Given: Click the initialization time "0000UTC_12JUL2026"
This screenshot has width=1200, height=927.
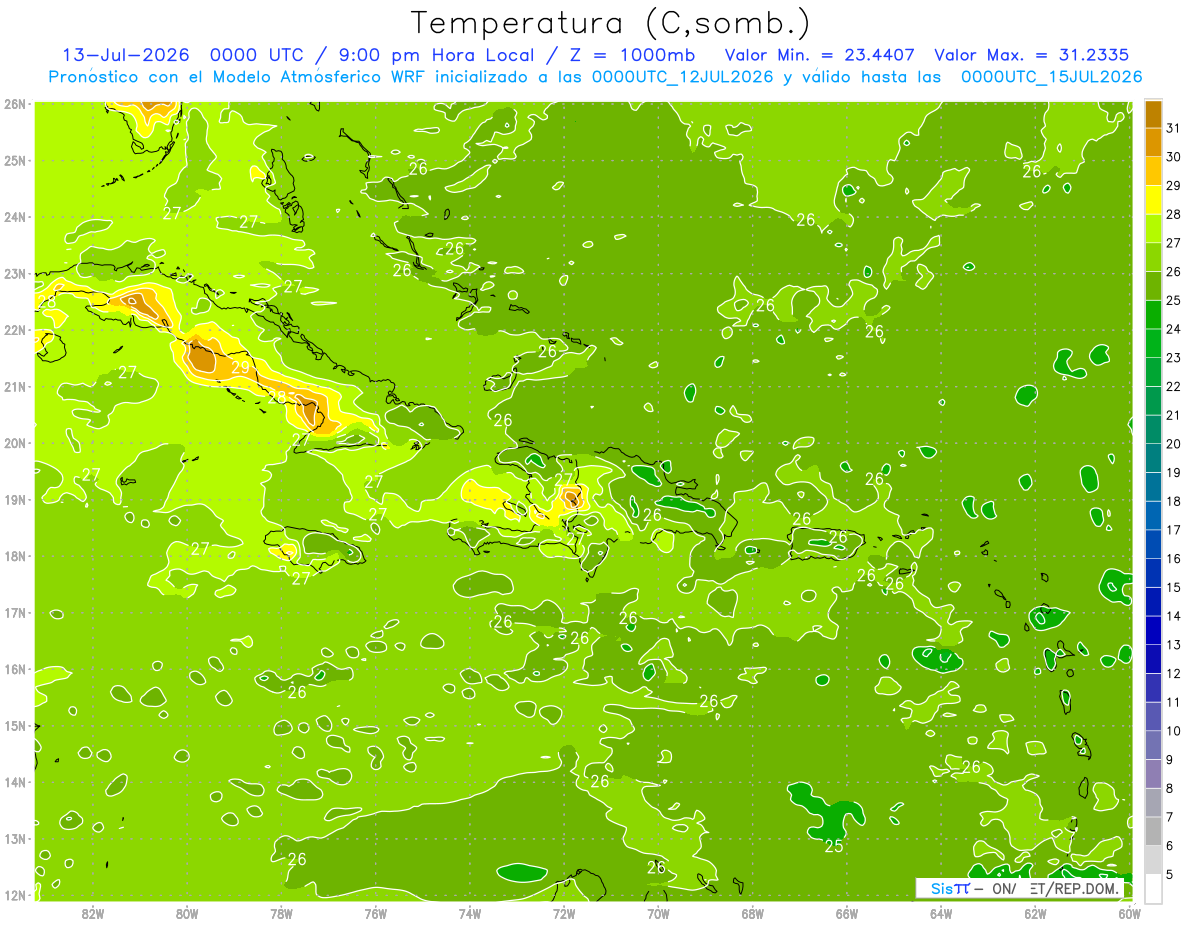Looking at the screenshot, I should (683, 77).
